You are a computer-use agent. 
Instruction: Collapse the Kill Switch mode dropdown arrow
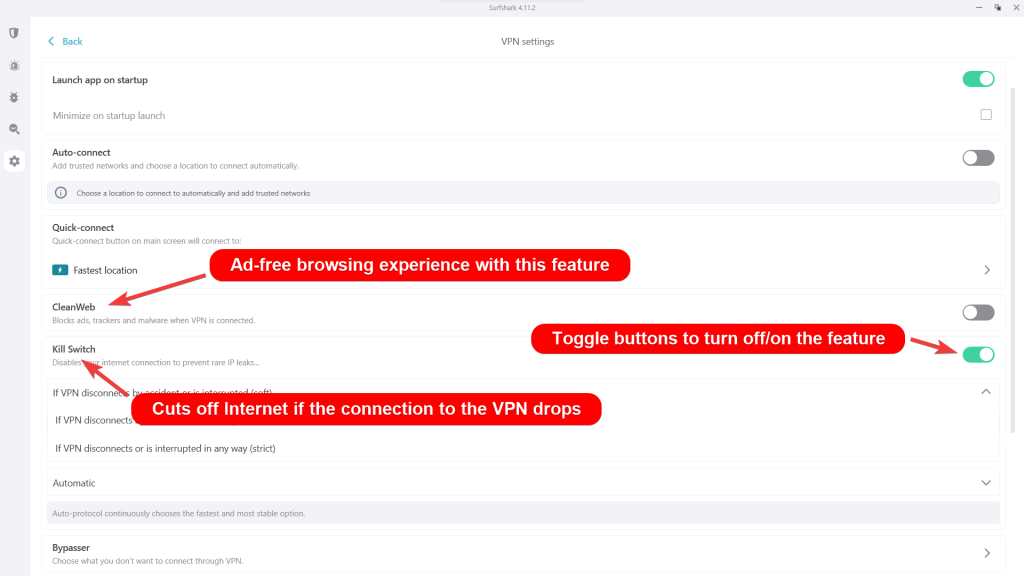tap(986, 392)
